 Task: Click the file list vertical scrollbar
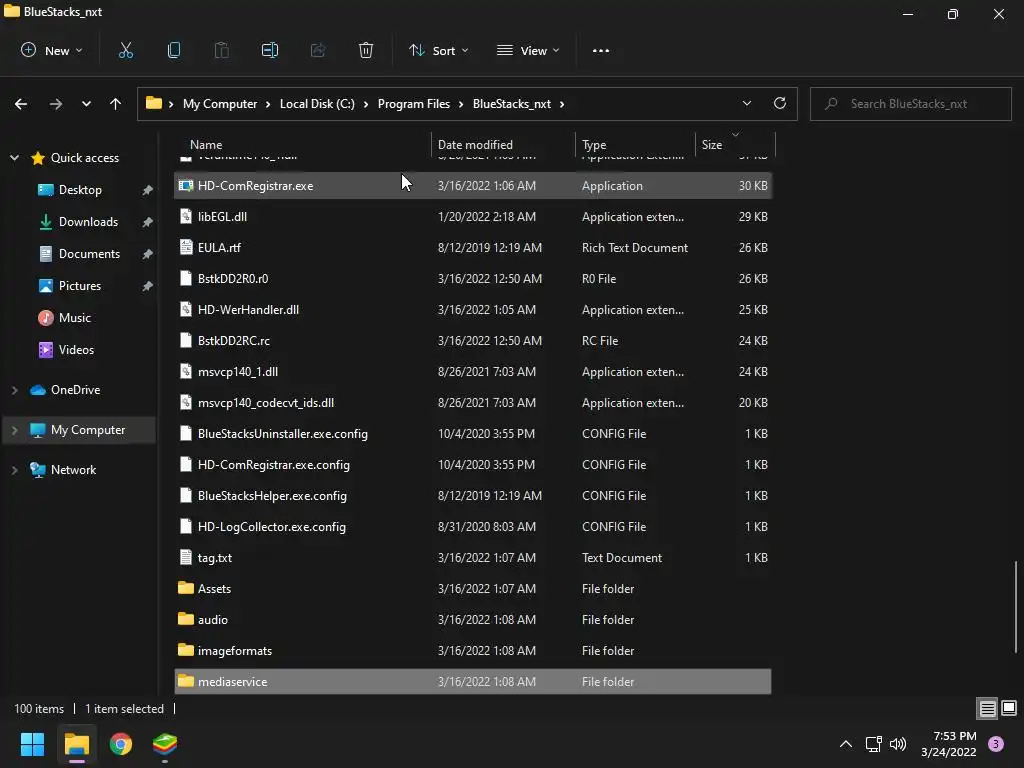pyautogui.click(x=1016, y=606)
